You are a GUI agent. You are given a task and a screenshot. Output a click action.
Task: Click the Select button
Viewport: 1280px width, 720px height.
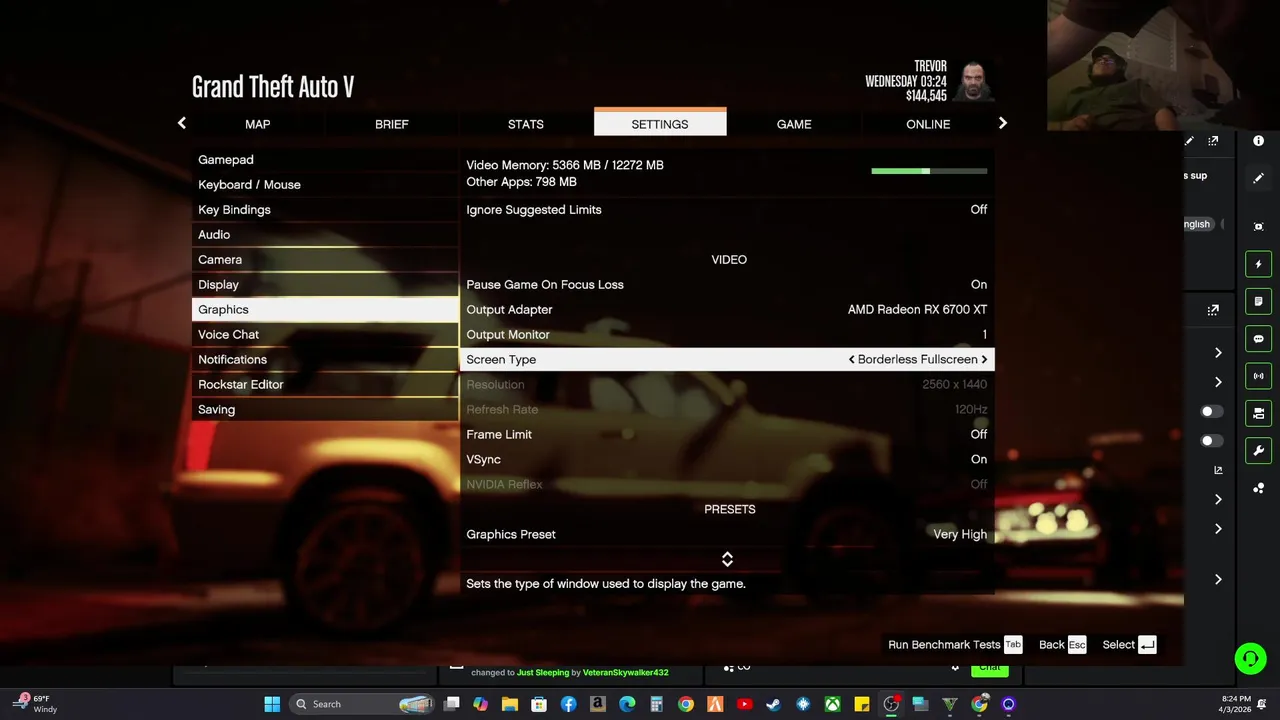tap(1129, 645)
